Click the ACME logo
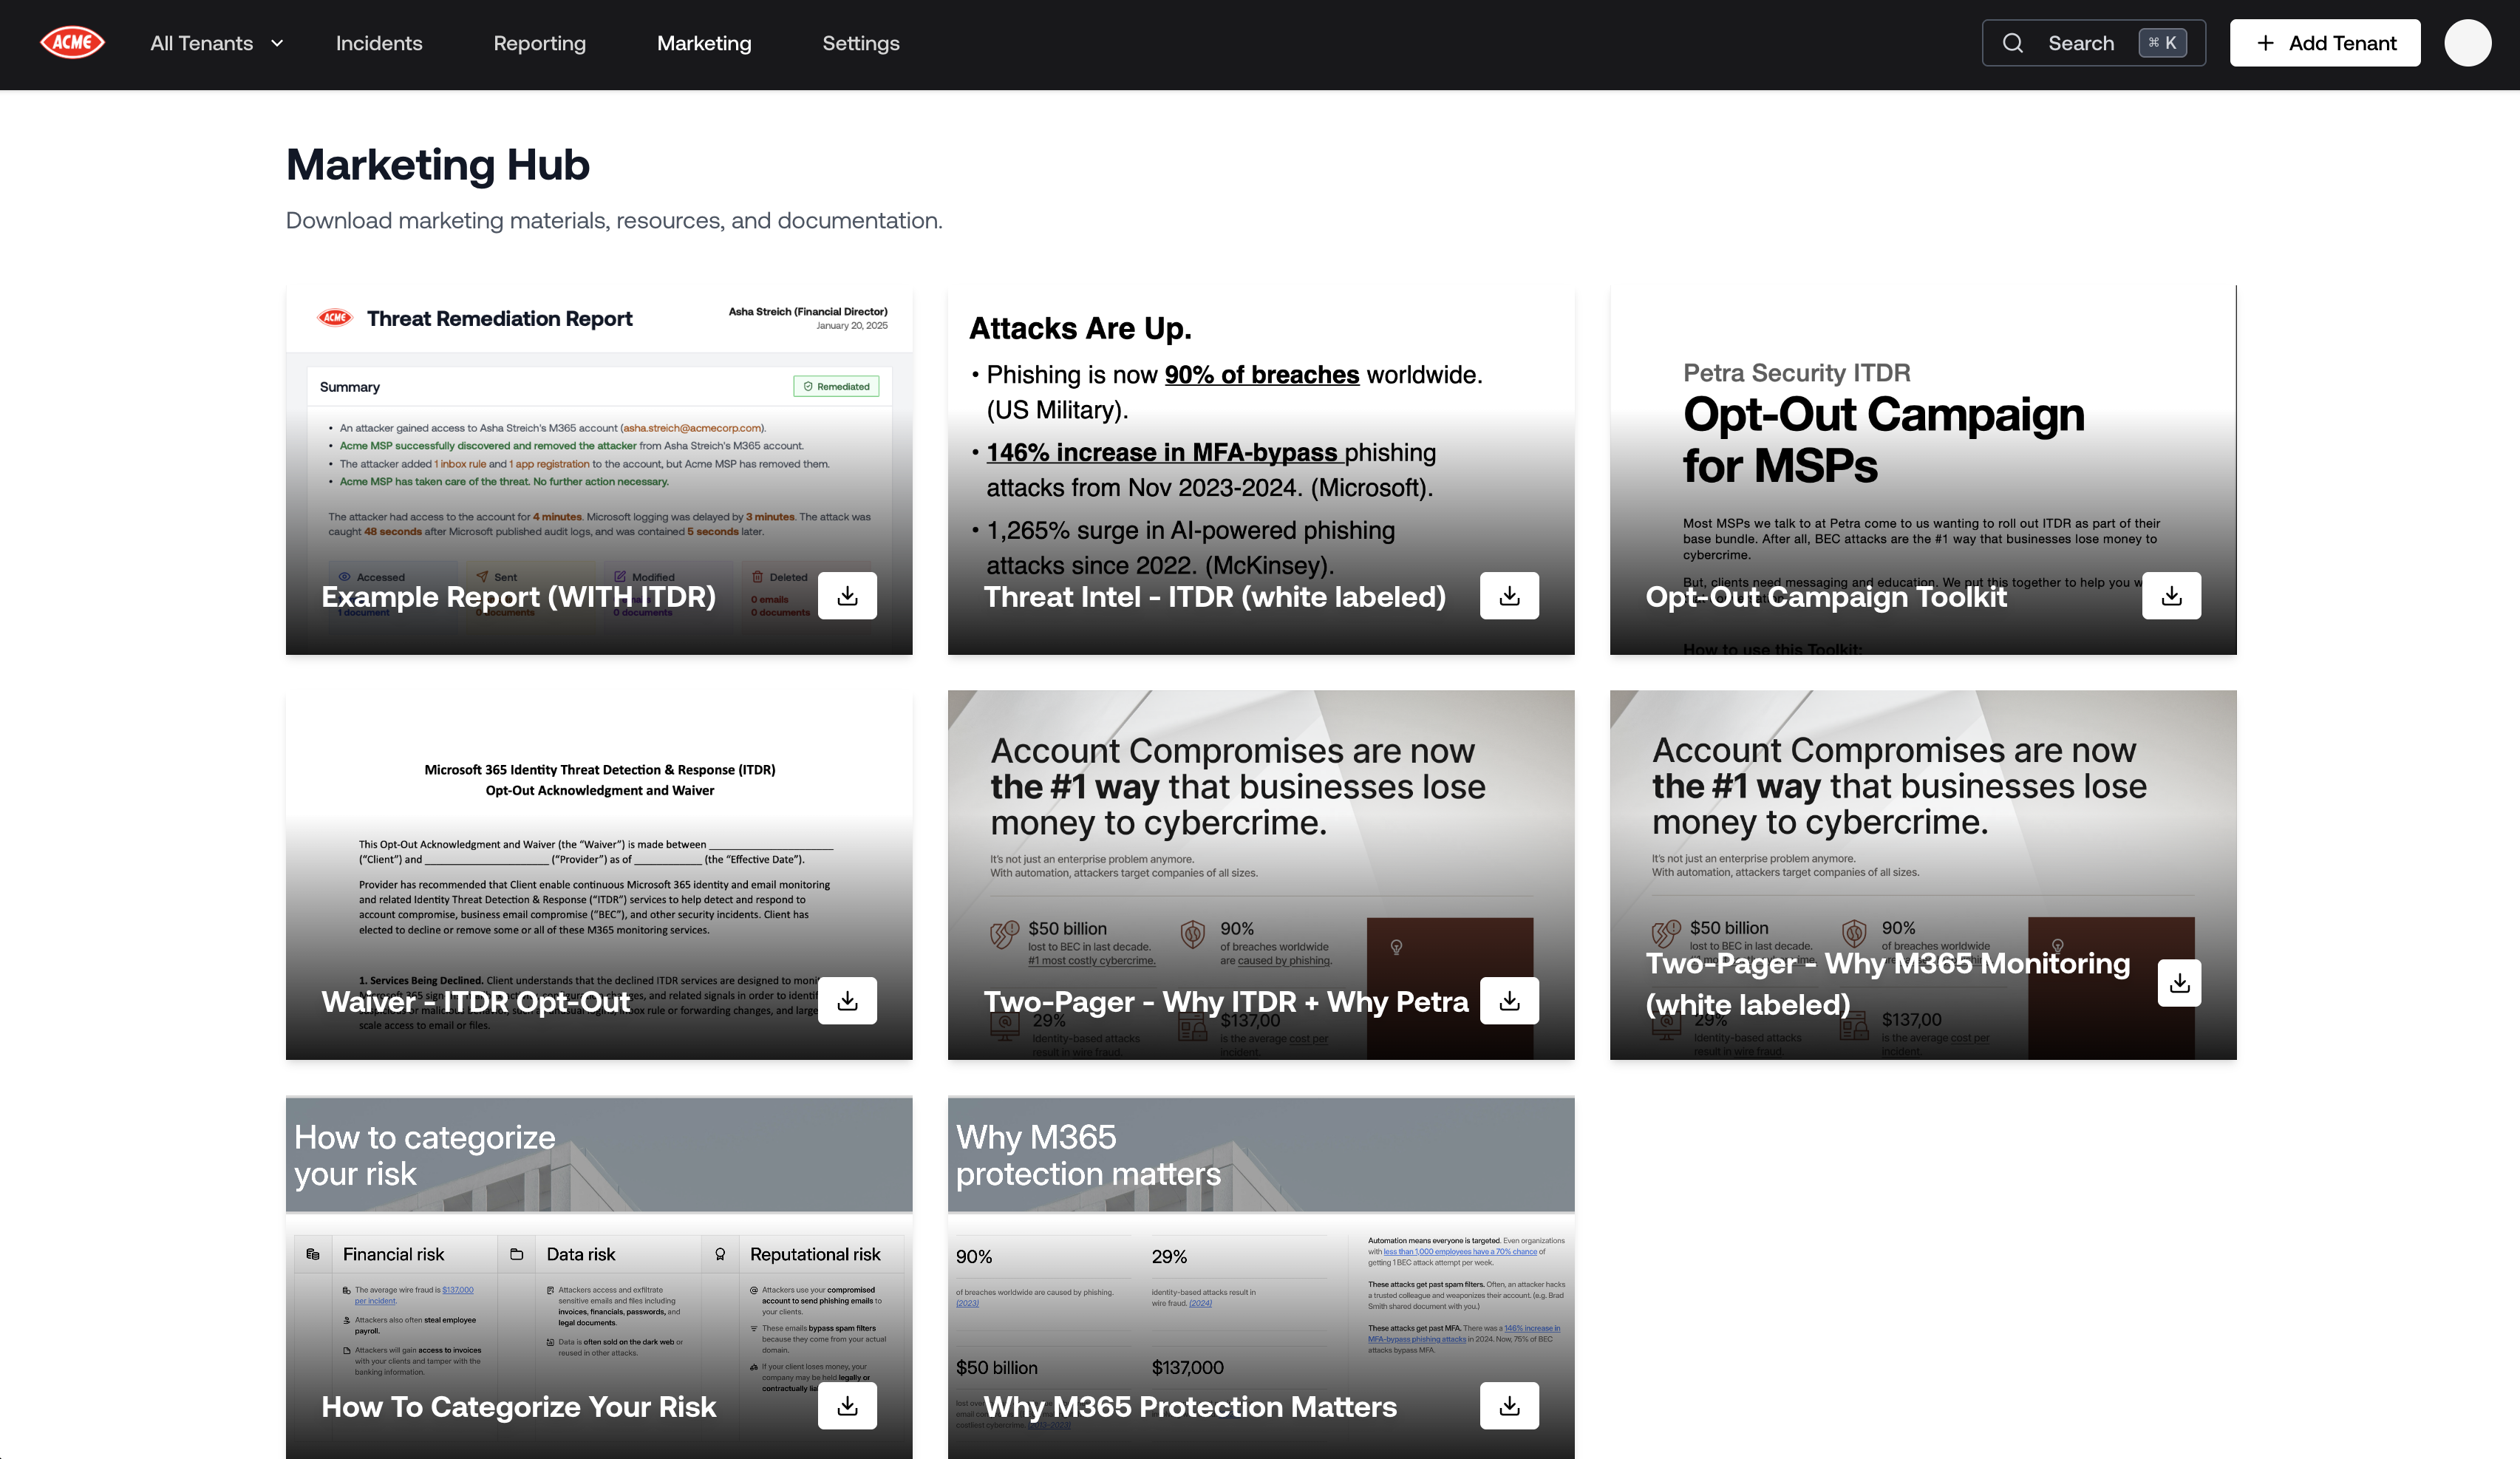The height and width of the screenshot is (1459, 2520). click(72, 43)
